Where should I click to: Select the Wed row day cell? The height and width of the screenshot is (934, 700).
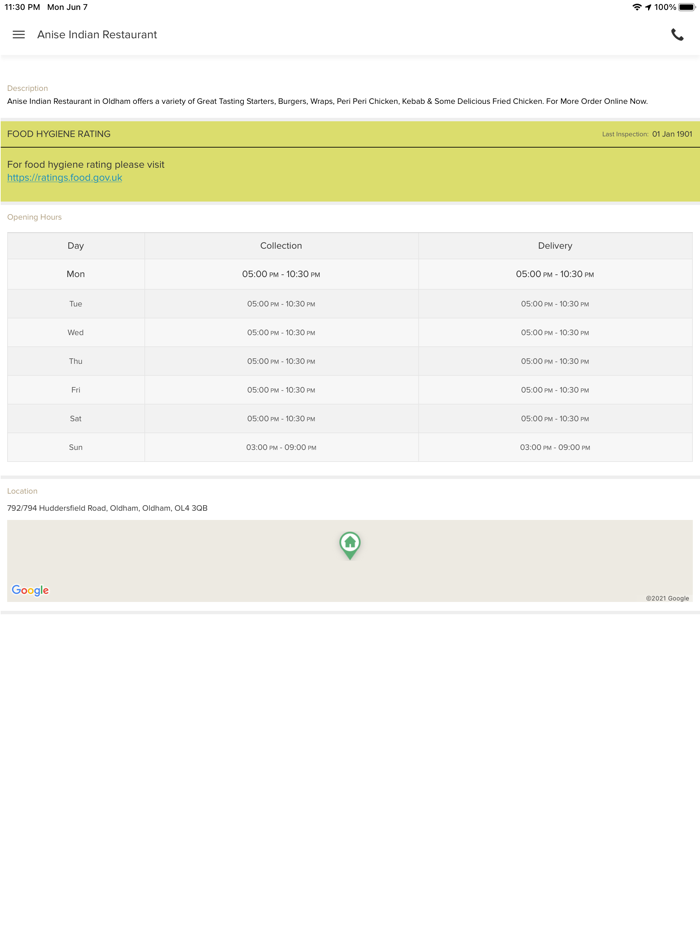click(x=76, y=332)
